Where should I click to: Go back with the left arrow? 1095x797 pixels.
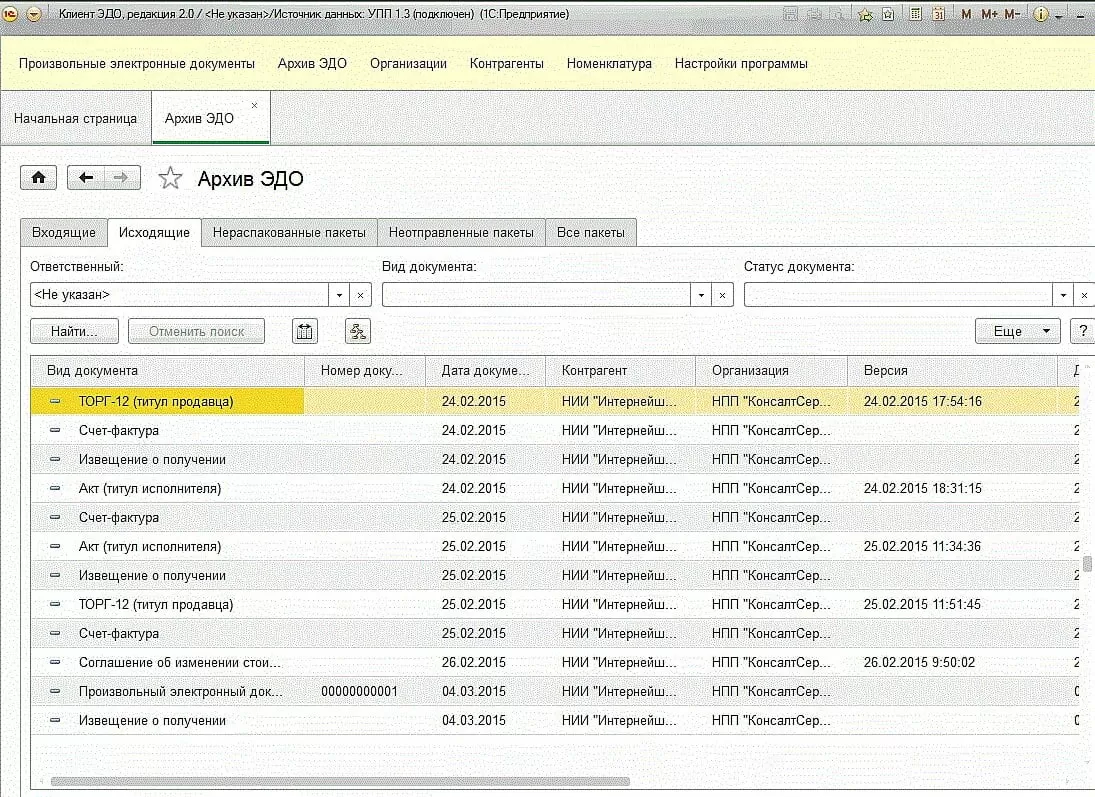pos(86,178)
